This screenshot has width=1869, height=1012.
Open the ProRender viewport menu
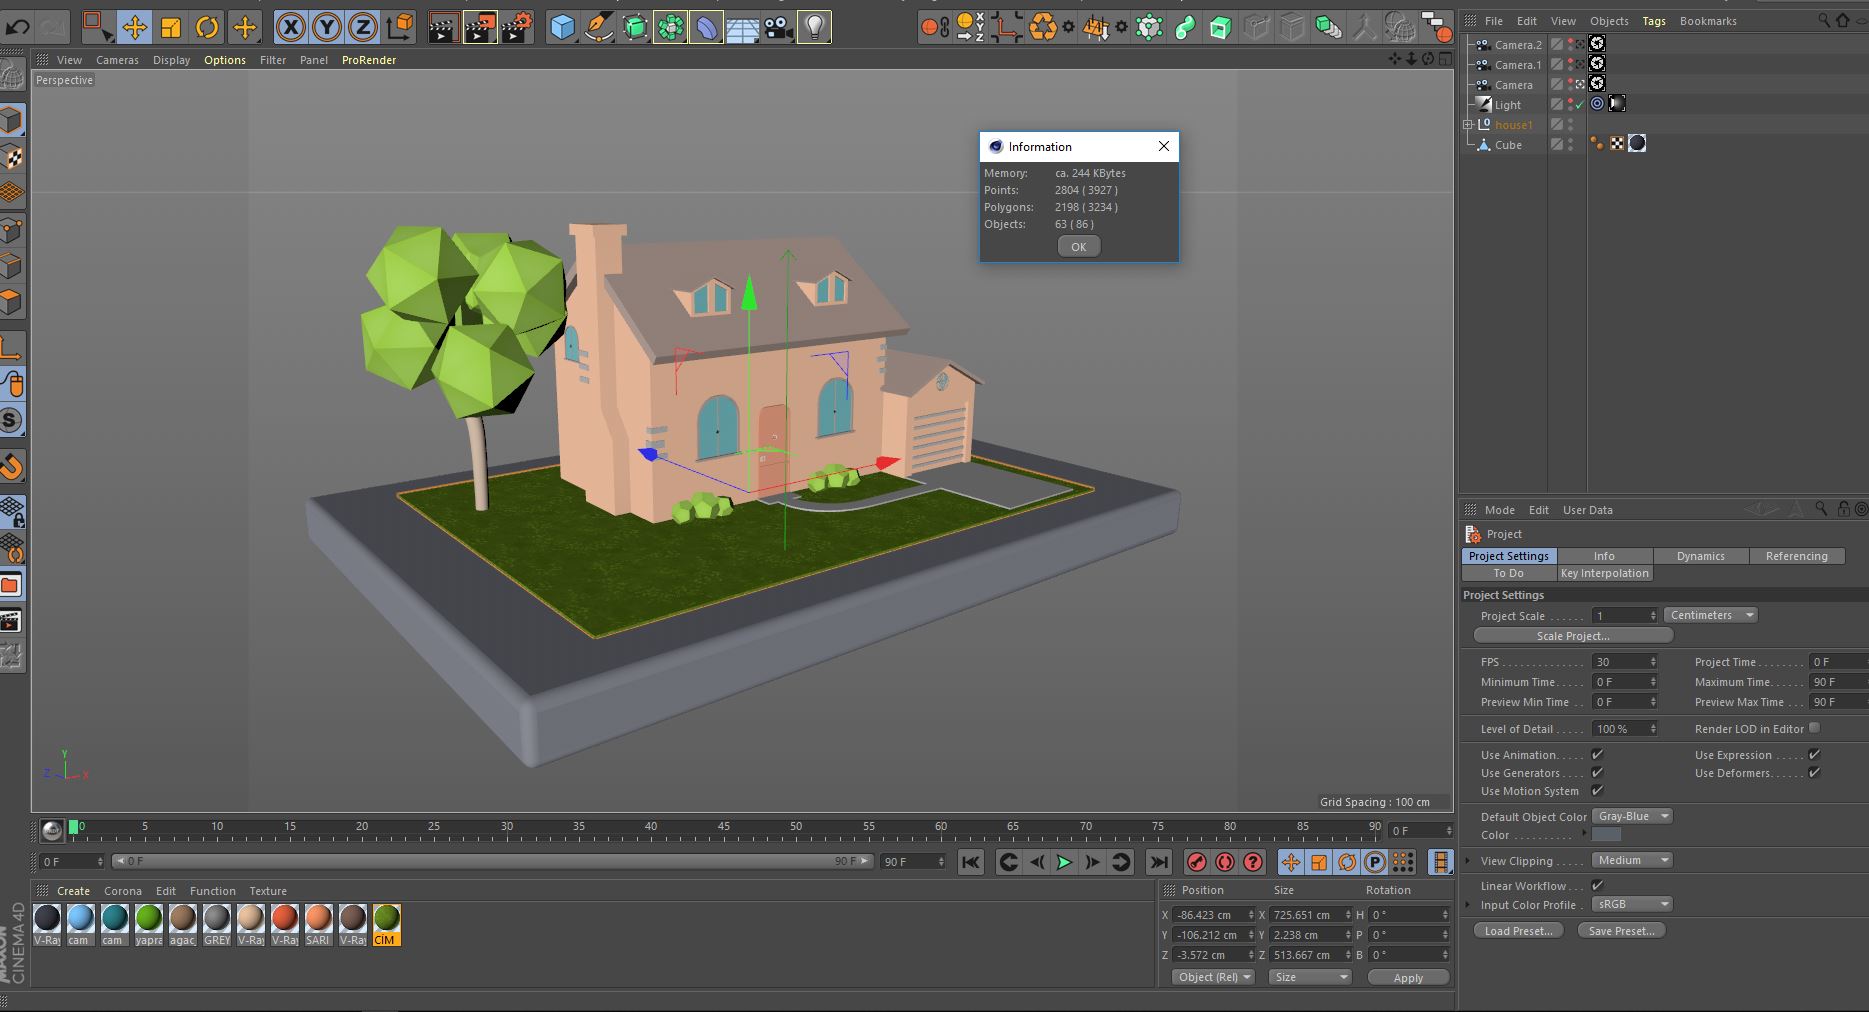click(x=368, y=60)
